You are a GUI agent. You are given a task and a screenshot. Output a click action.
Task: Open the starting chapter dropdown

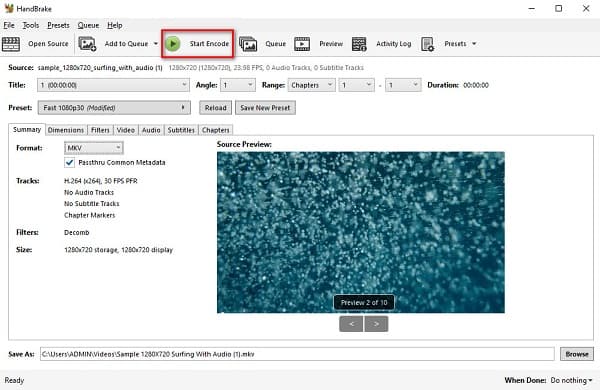[357, 85]
